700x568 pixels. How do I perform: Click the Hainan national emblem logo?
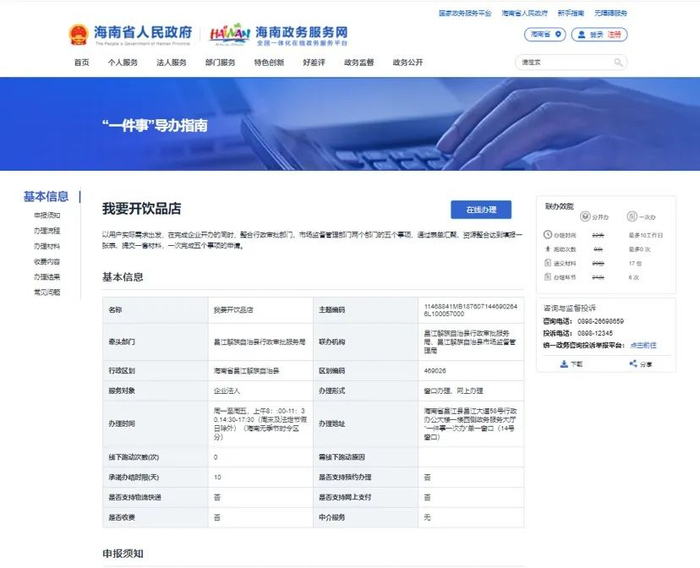(x=79, y=34)
